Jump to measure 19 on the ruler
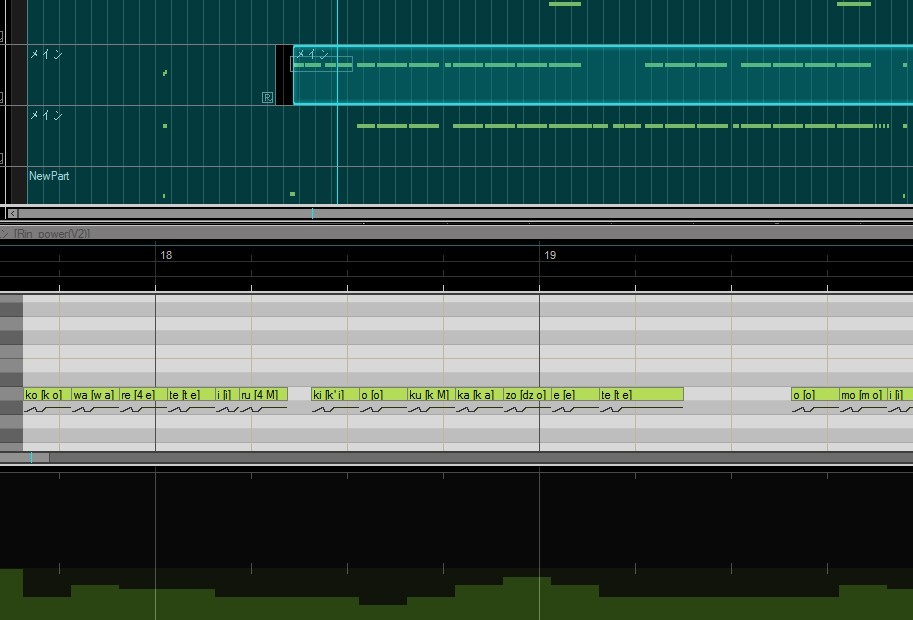The image size is (913, 620). click(x=550, y=255)
